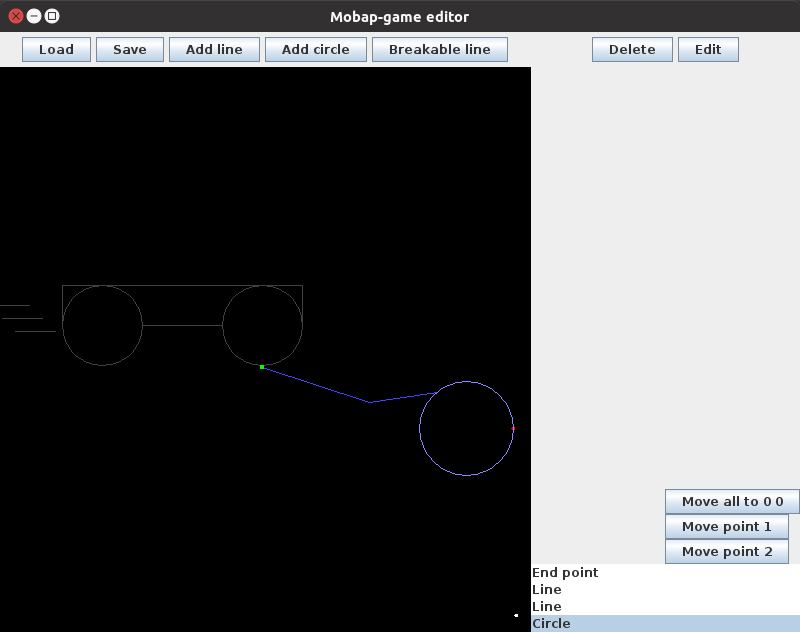Image resolution: width=800 pixels, height=632 pixels.
Task: Click the Mobap-game editor title bar
Action: pyautogui.click(x=399, y=16)
